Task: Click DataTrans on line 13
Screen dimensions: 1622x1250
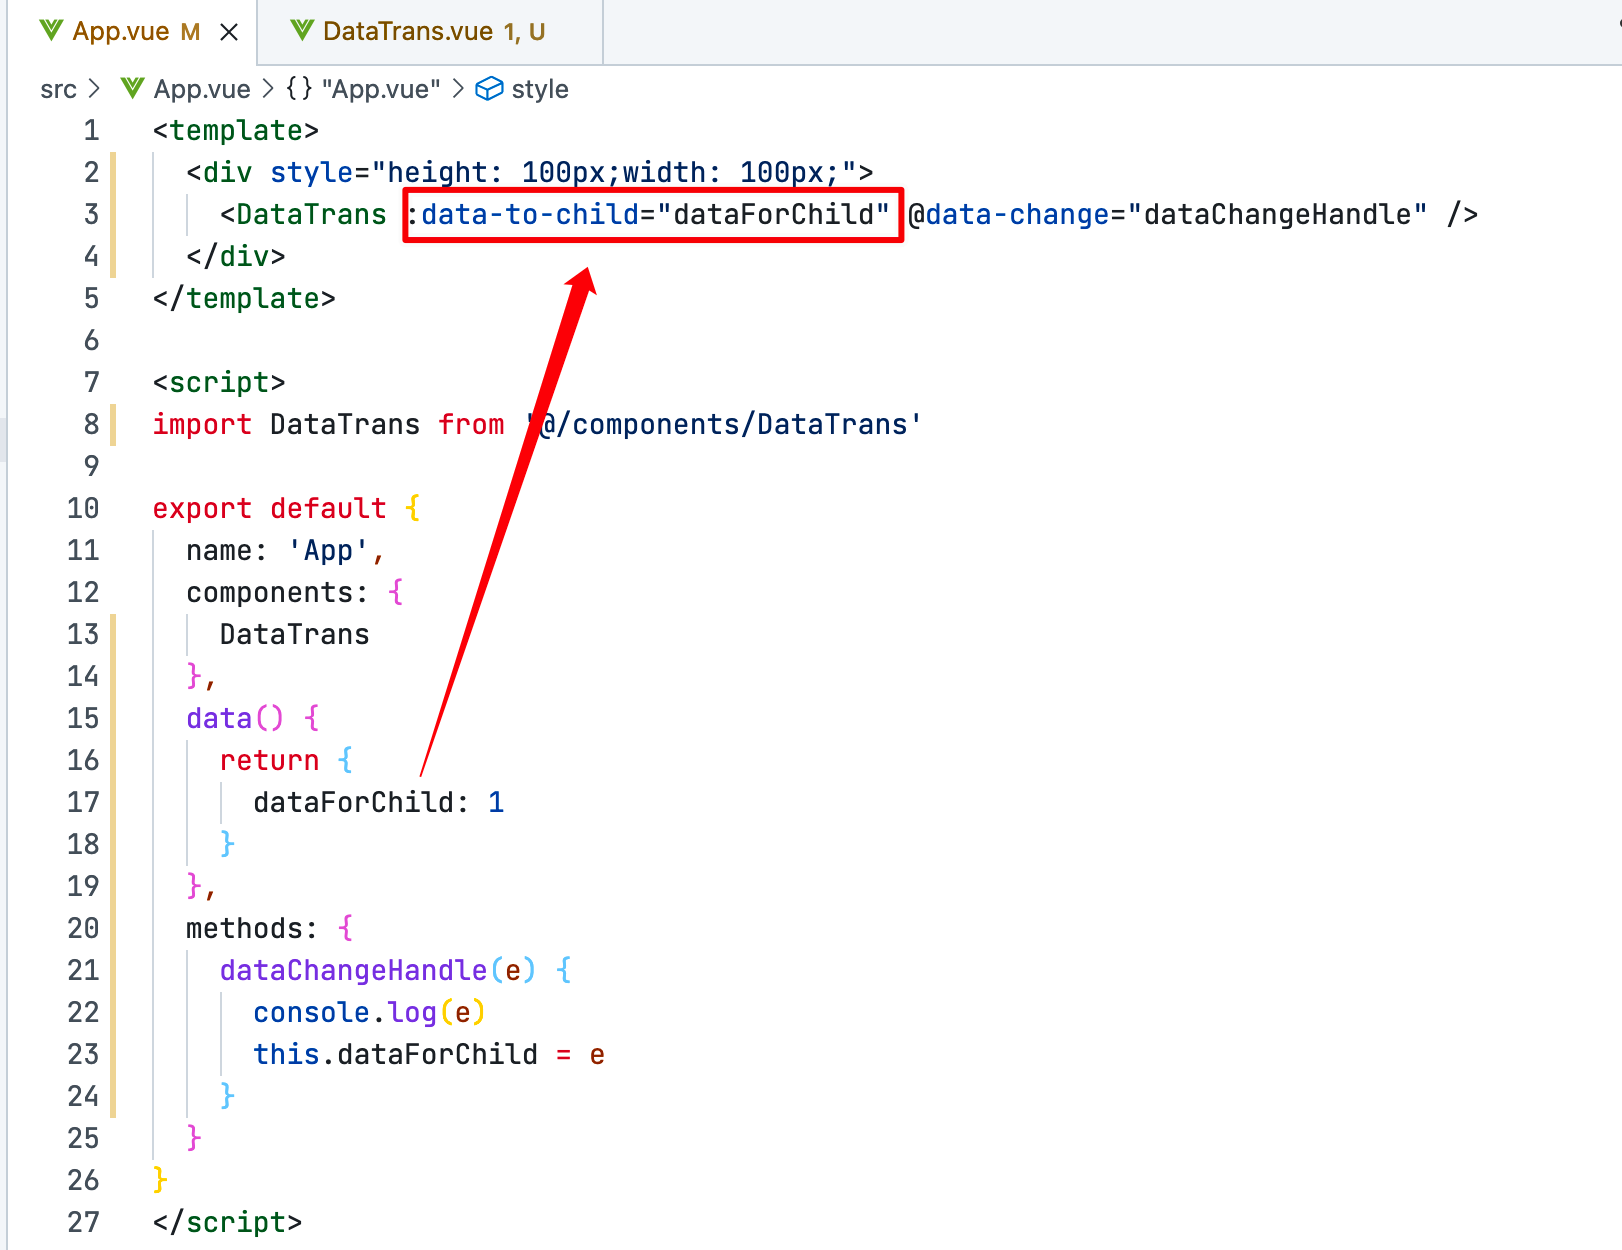Action: click(295, 635)
